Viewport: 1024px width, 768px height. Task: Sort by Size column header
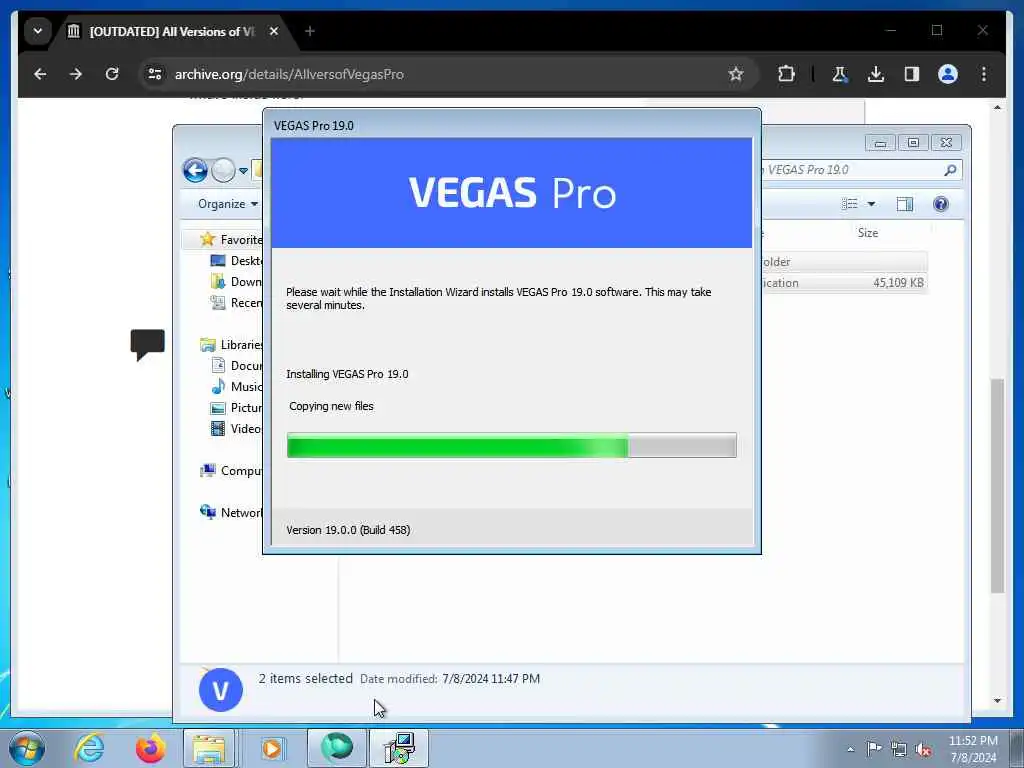(868, 232)
